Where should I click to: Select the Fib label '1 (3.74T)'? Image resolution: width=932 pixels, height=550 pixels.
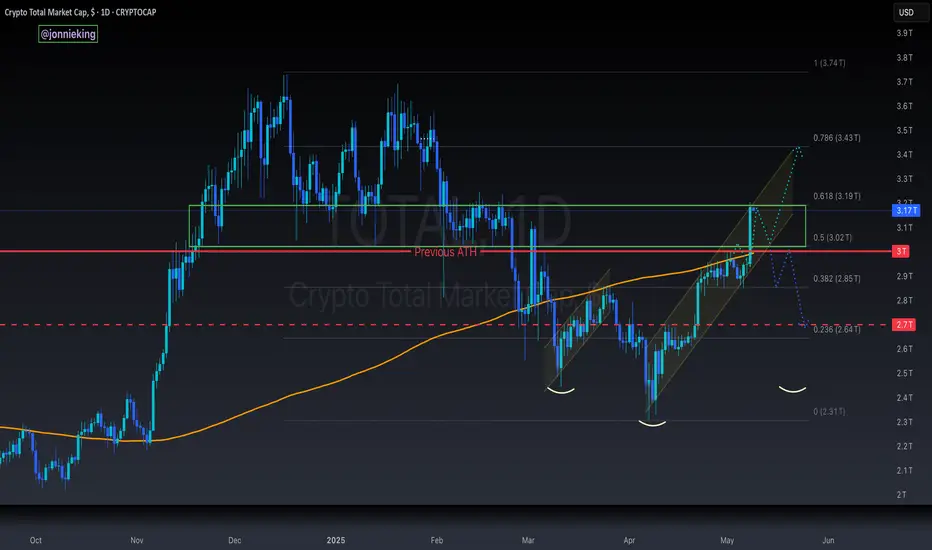[x=829, y=63]
